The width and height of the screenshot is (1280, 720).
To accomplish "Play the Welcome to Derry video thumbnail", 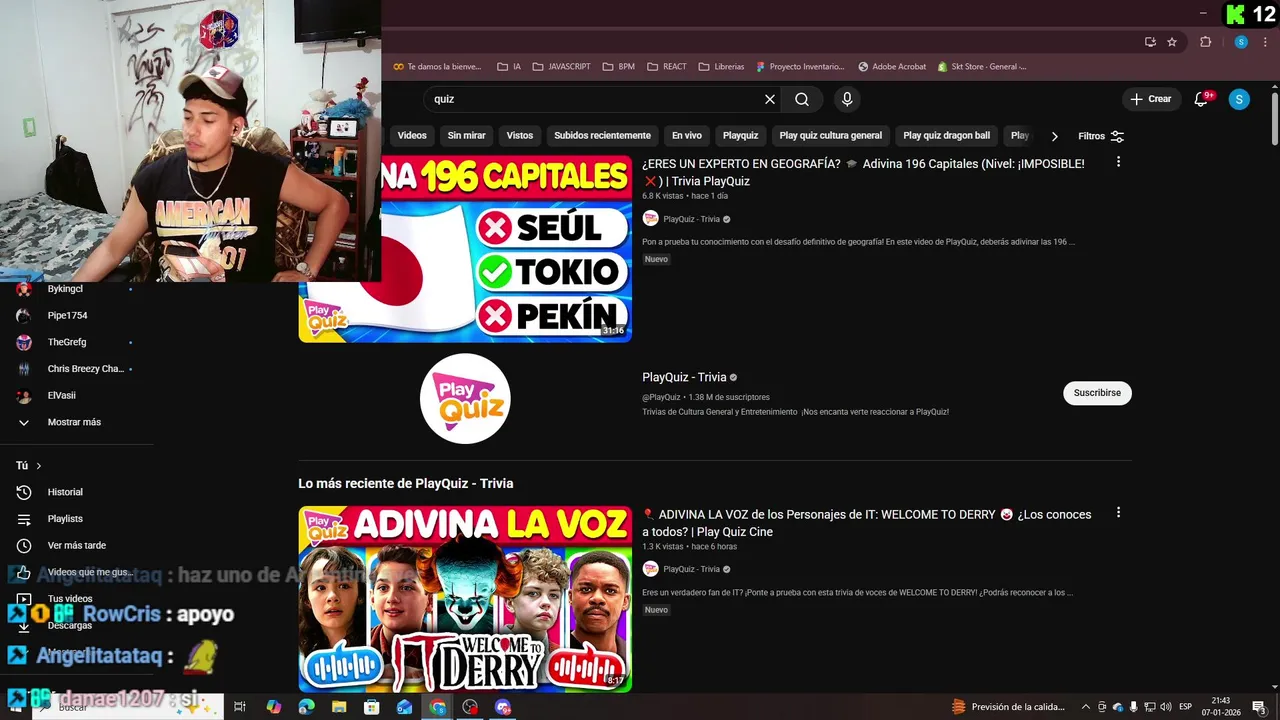I will [x=465, y=598].
